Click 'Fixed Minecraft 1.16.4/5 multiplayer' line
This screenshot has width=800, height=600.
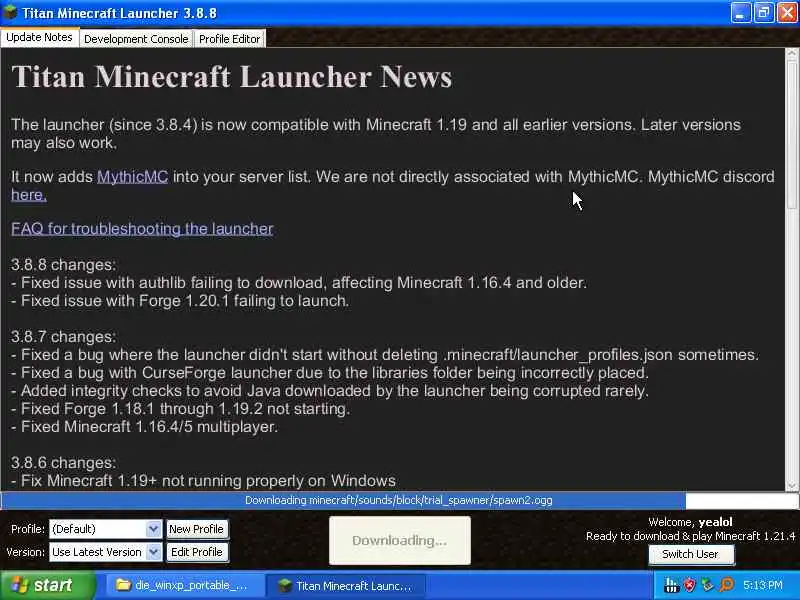tap(144, 427)
